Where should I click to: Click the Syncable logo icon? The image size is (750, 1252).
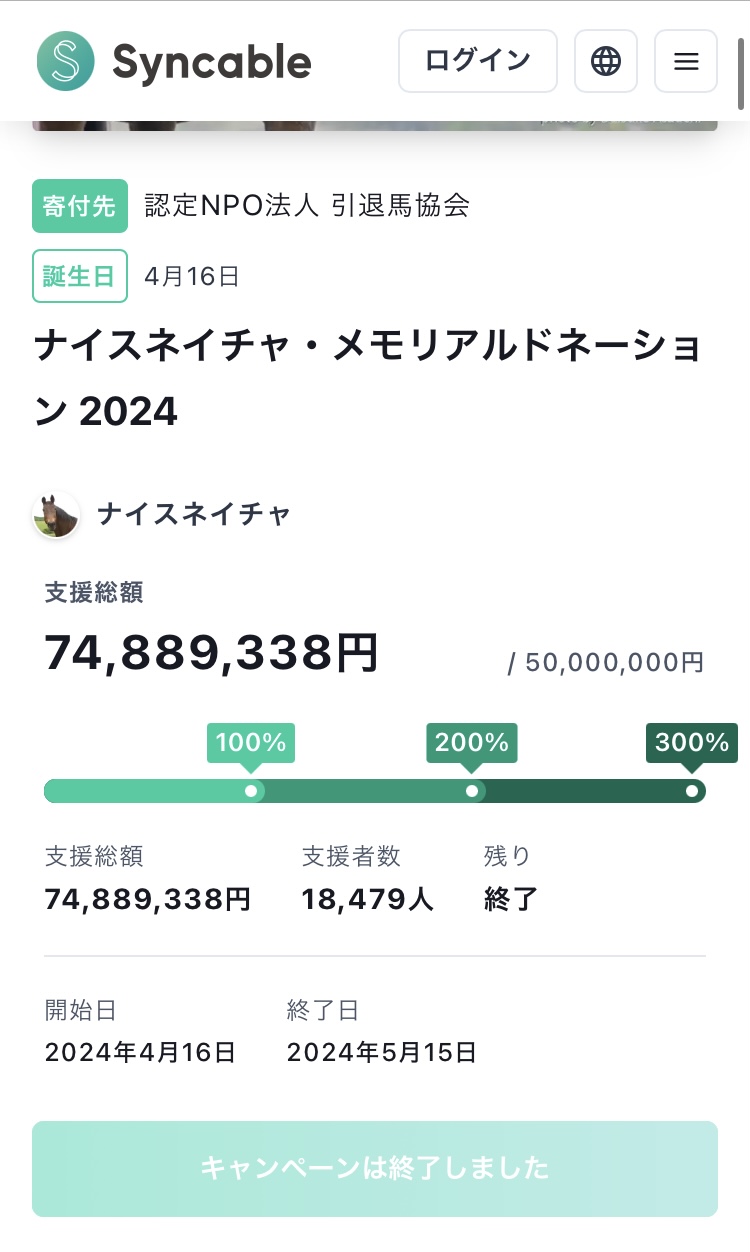pyautogui.click(x=65, y=61)
